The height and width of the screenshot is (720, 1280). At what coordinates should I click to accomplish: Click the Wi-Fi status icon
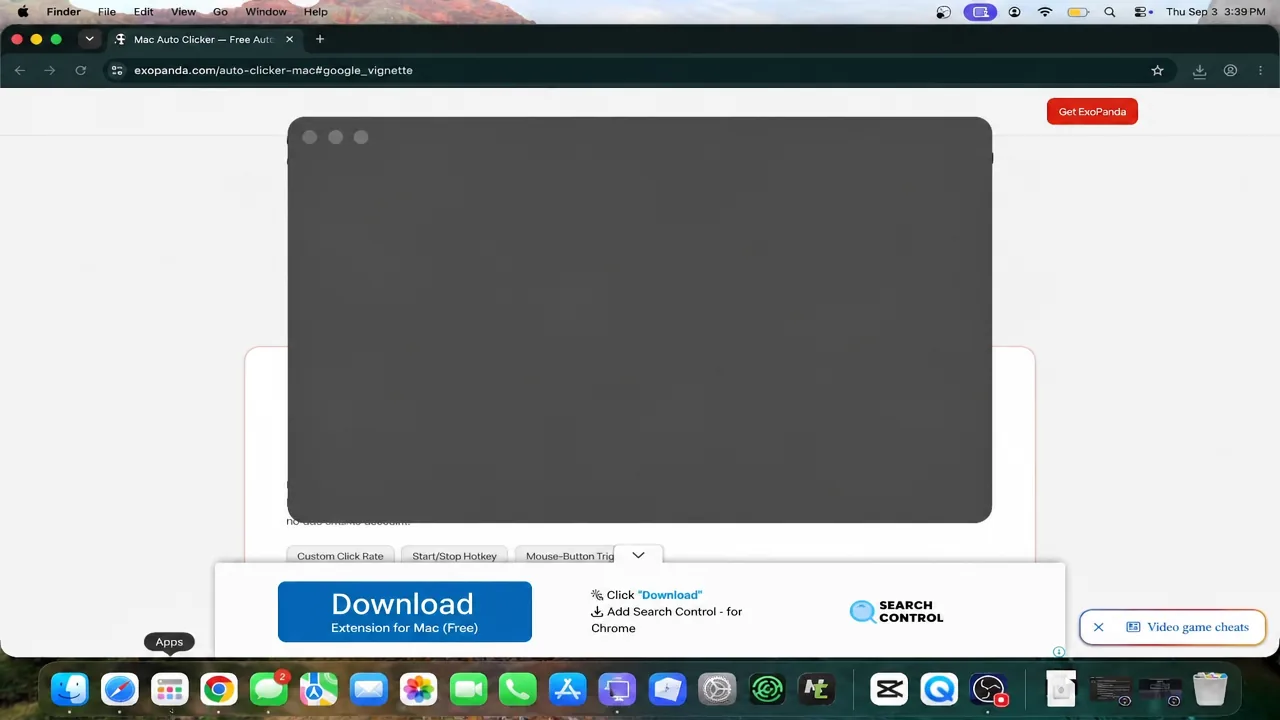tap(1045, 12)
